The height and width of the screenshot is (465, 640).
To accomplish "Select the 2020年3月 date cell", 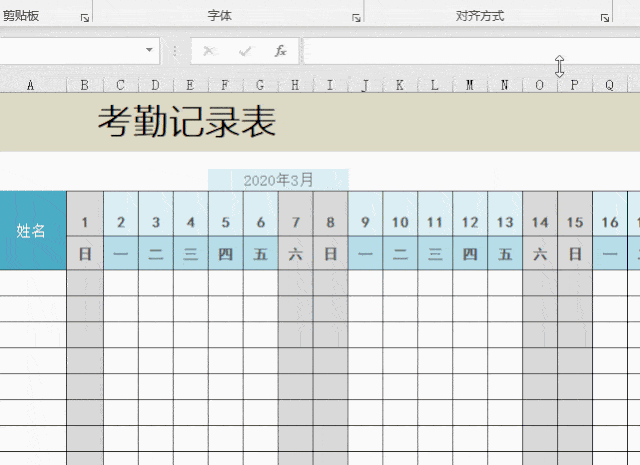I will click(x=278, y=180).
